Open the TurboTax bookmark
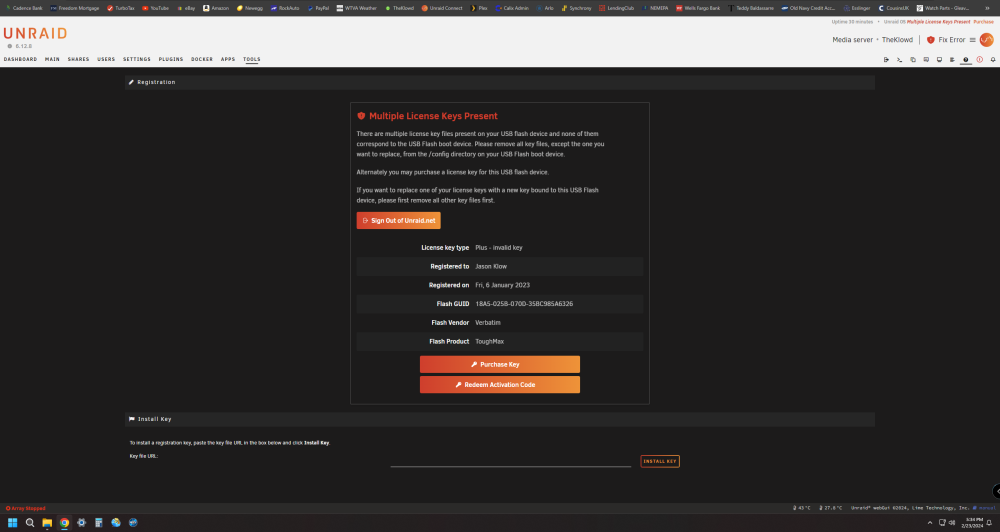 (x=121, y=8)
